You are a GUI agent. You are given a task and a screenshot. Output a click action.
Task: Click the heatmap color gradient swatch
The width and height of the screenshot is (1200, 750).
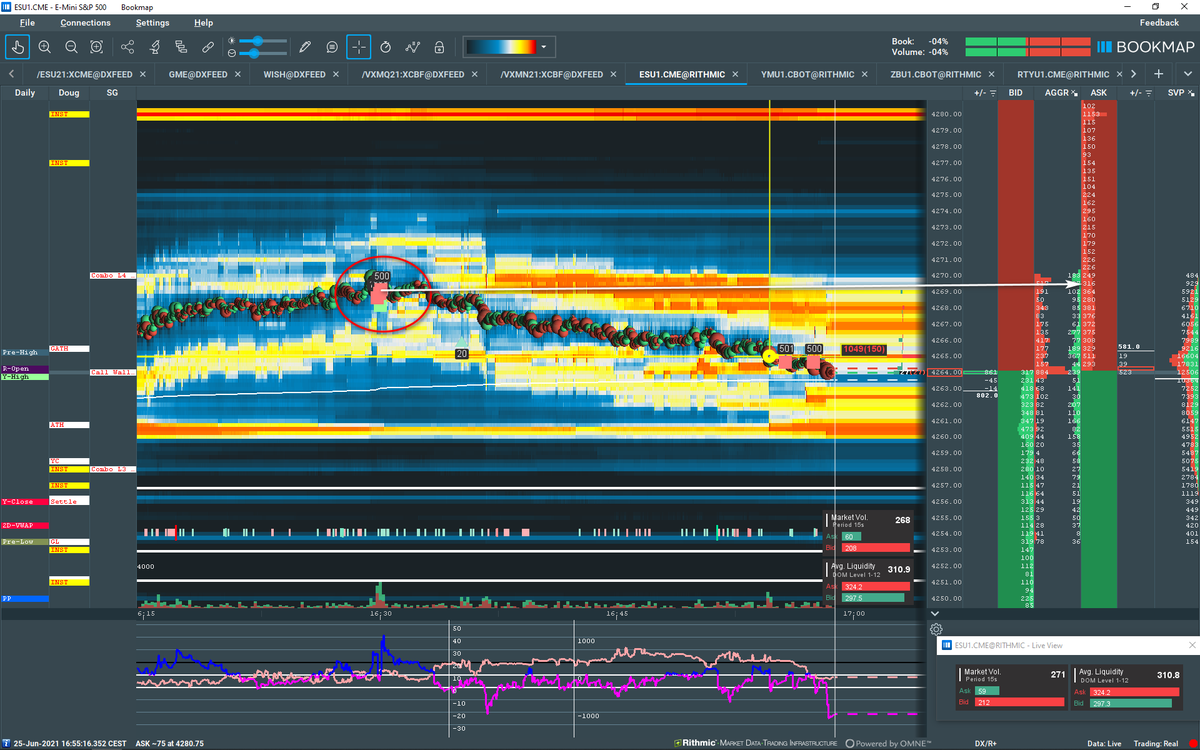(500, 46)
